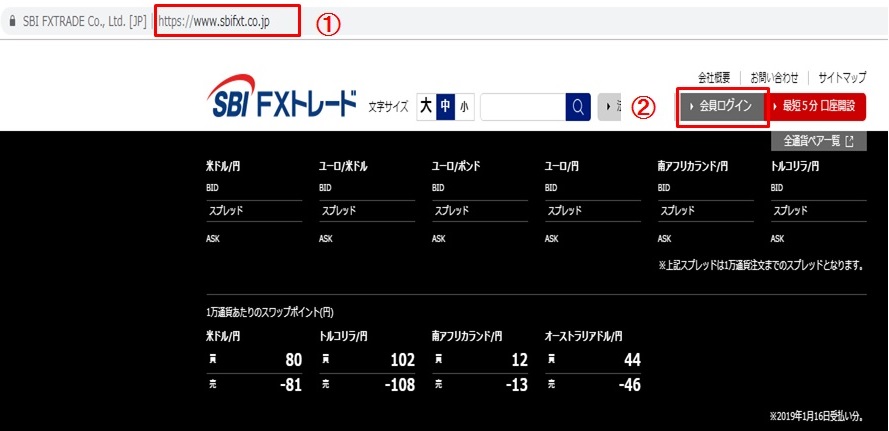Viewport: 889px width, 431px height.
Task: Click 文字サイズ label
Action: coord(388,107)
